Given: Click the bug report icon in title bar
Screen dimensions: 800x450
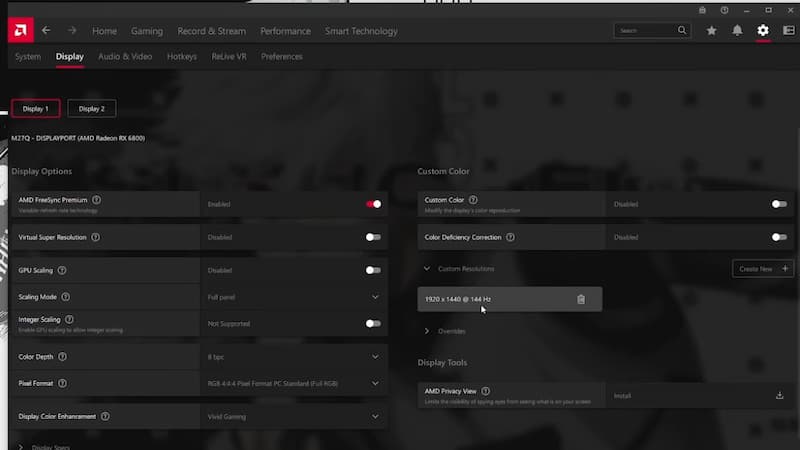Looking at the screenshot, I should 703,10.
